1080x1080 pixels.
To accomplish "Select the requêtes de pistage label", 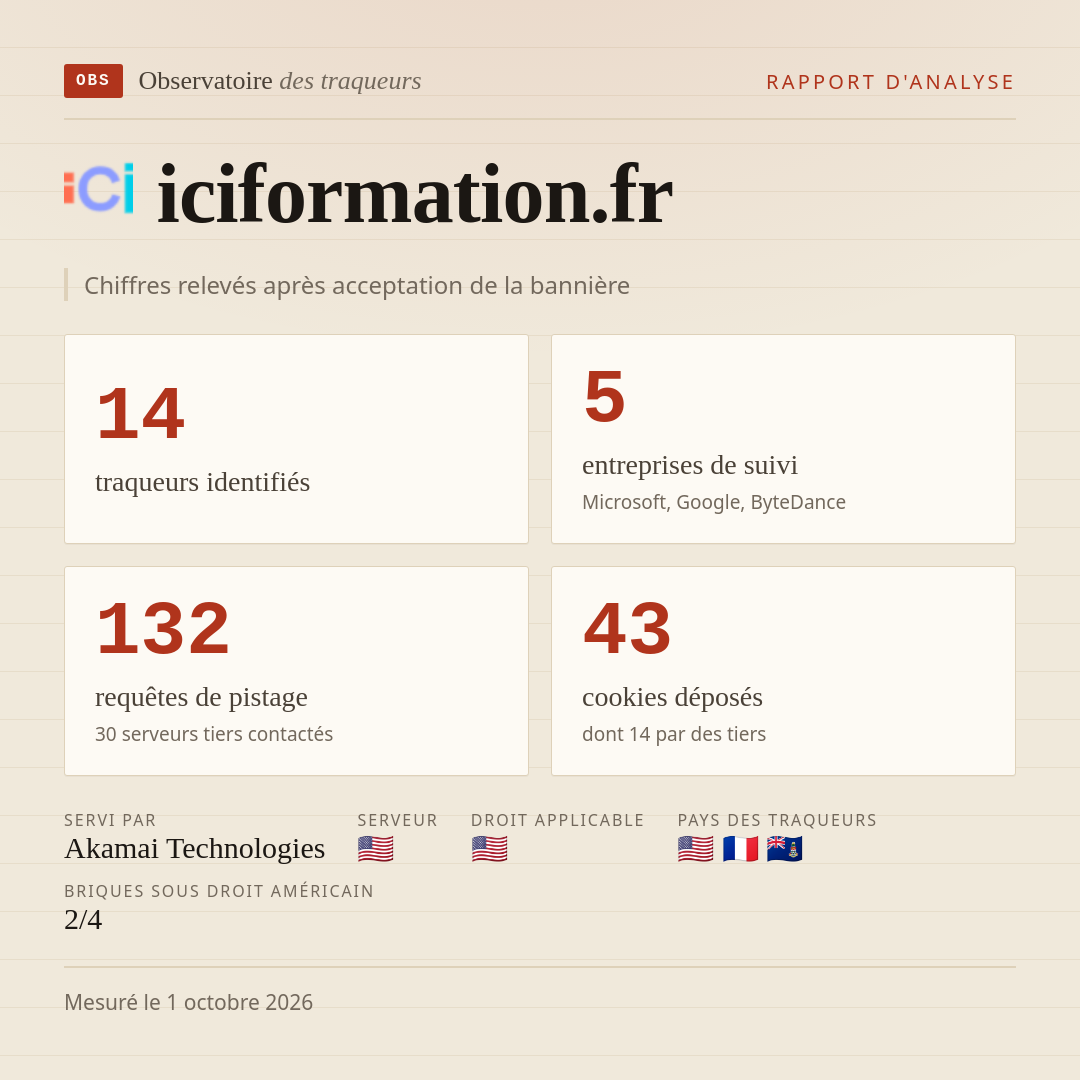I will [201, 697].
